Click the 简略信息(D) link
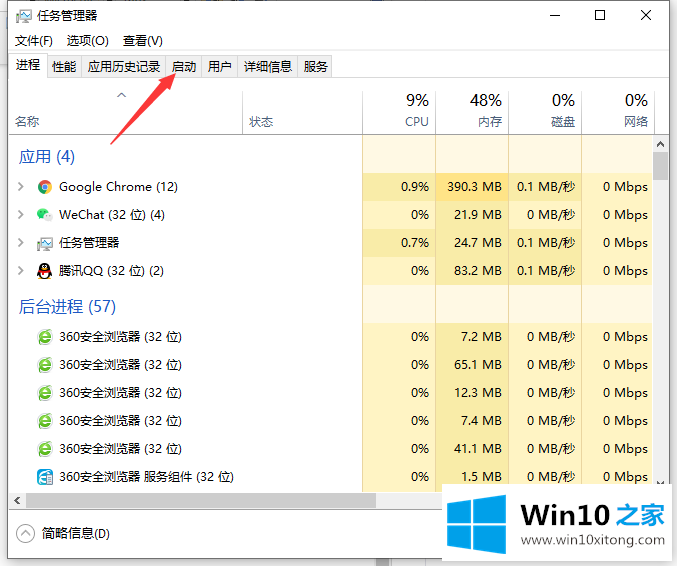 pyautogui.click(x=76, y=534)
